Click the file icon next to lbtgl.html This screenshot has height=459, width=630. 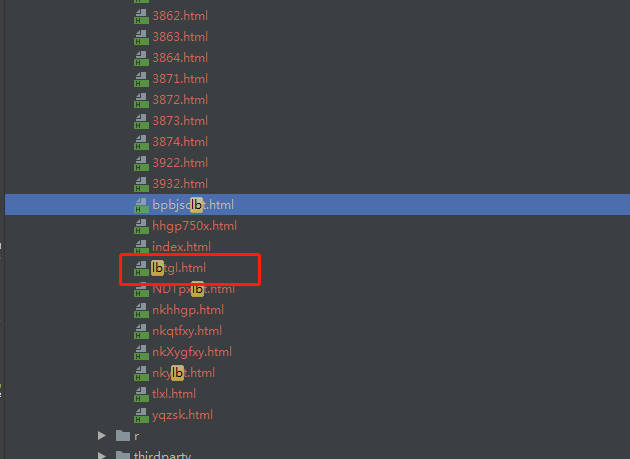(x=141, y=268)
